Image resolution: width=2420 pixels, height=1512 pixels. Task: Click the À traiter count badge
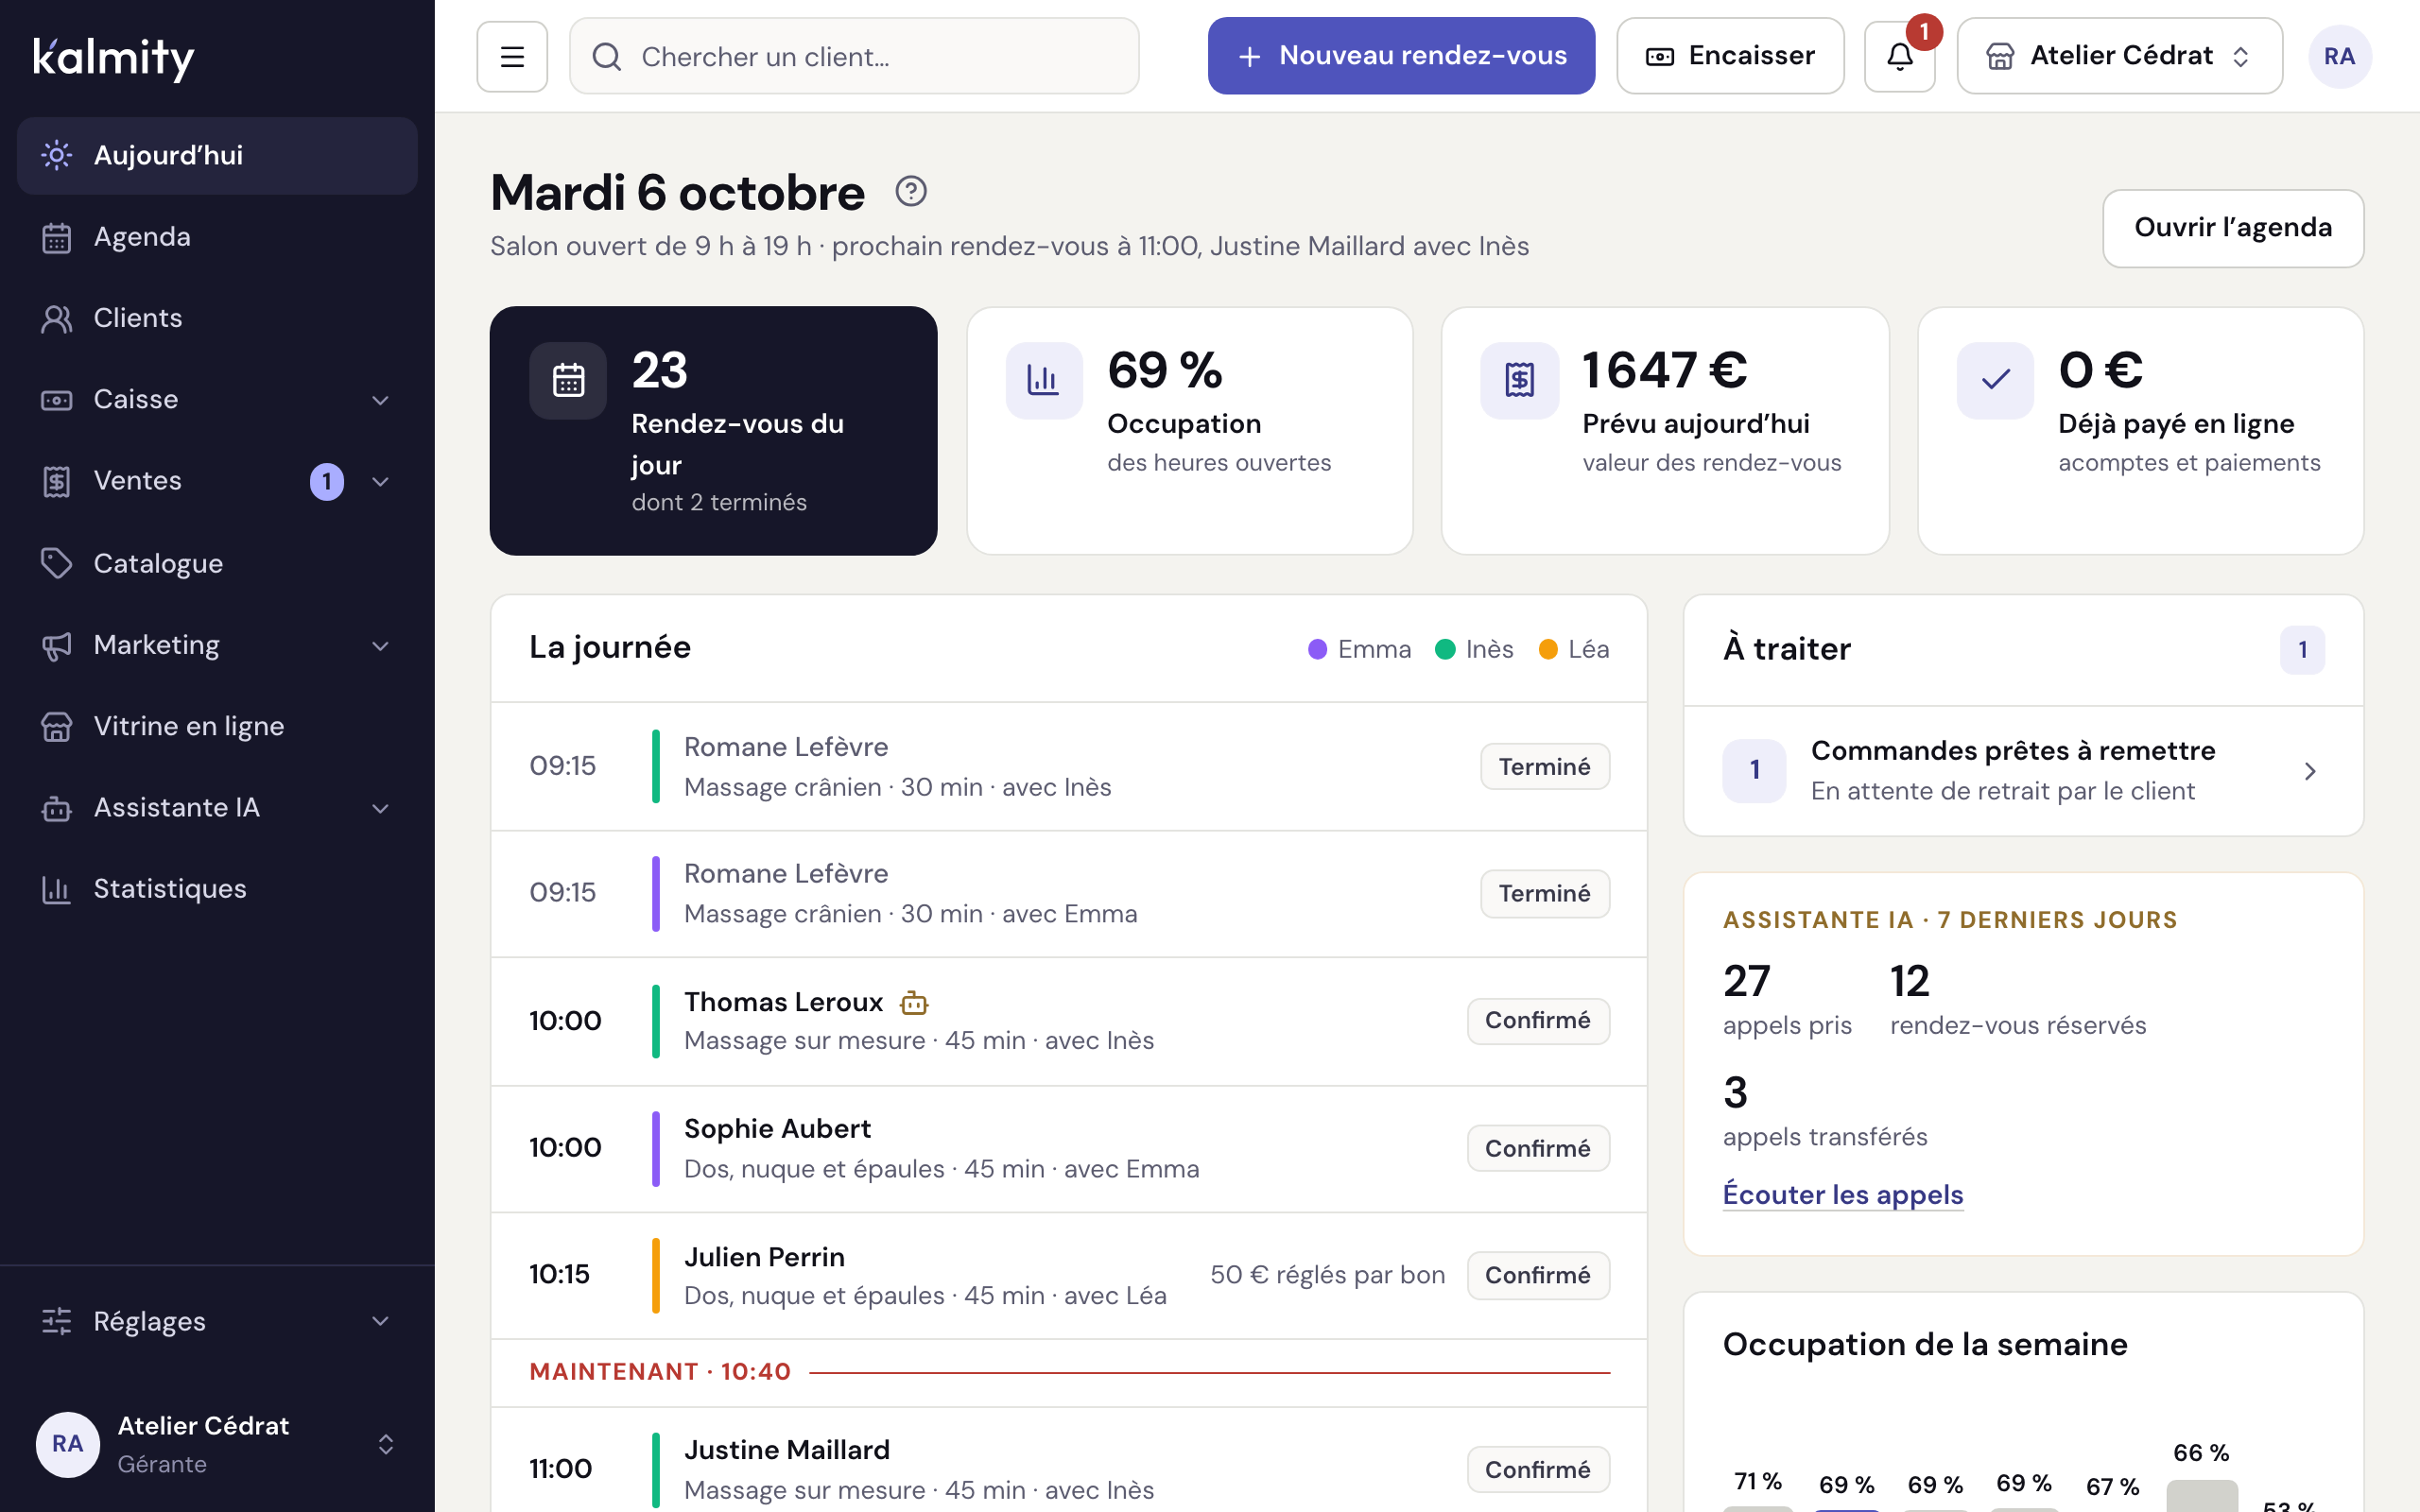click(x=2302, y=650)
